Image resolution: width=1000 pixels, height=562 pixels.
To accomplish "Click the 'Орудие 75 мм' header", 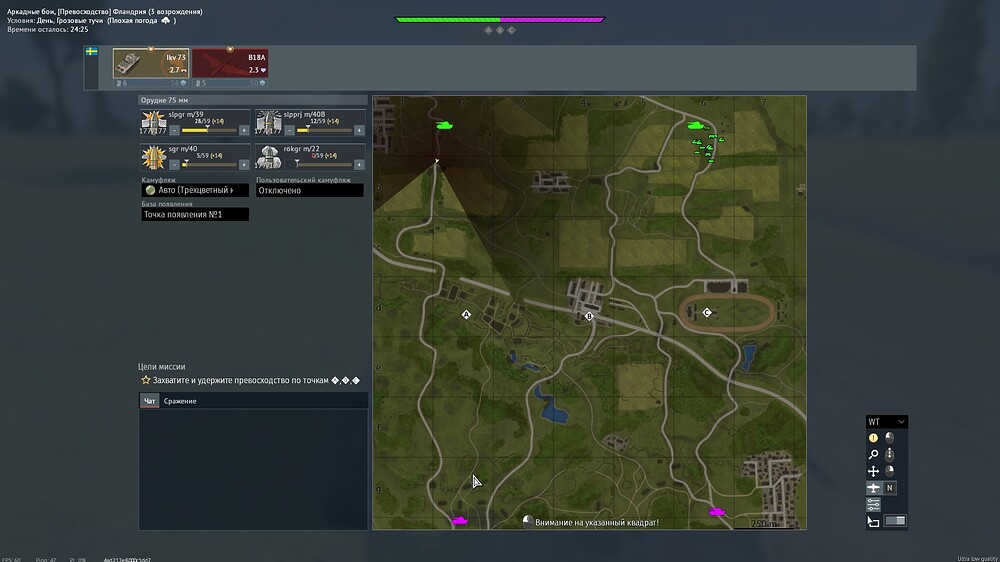I will tap(253, 100).
